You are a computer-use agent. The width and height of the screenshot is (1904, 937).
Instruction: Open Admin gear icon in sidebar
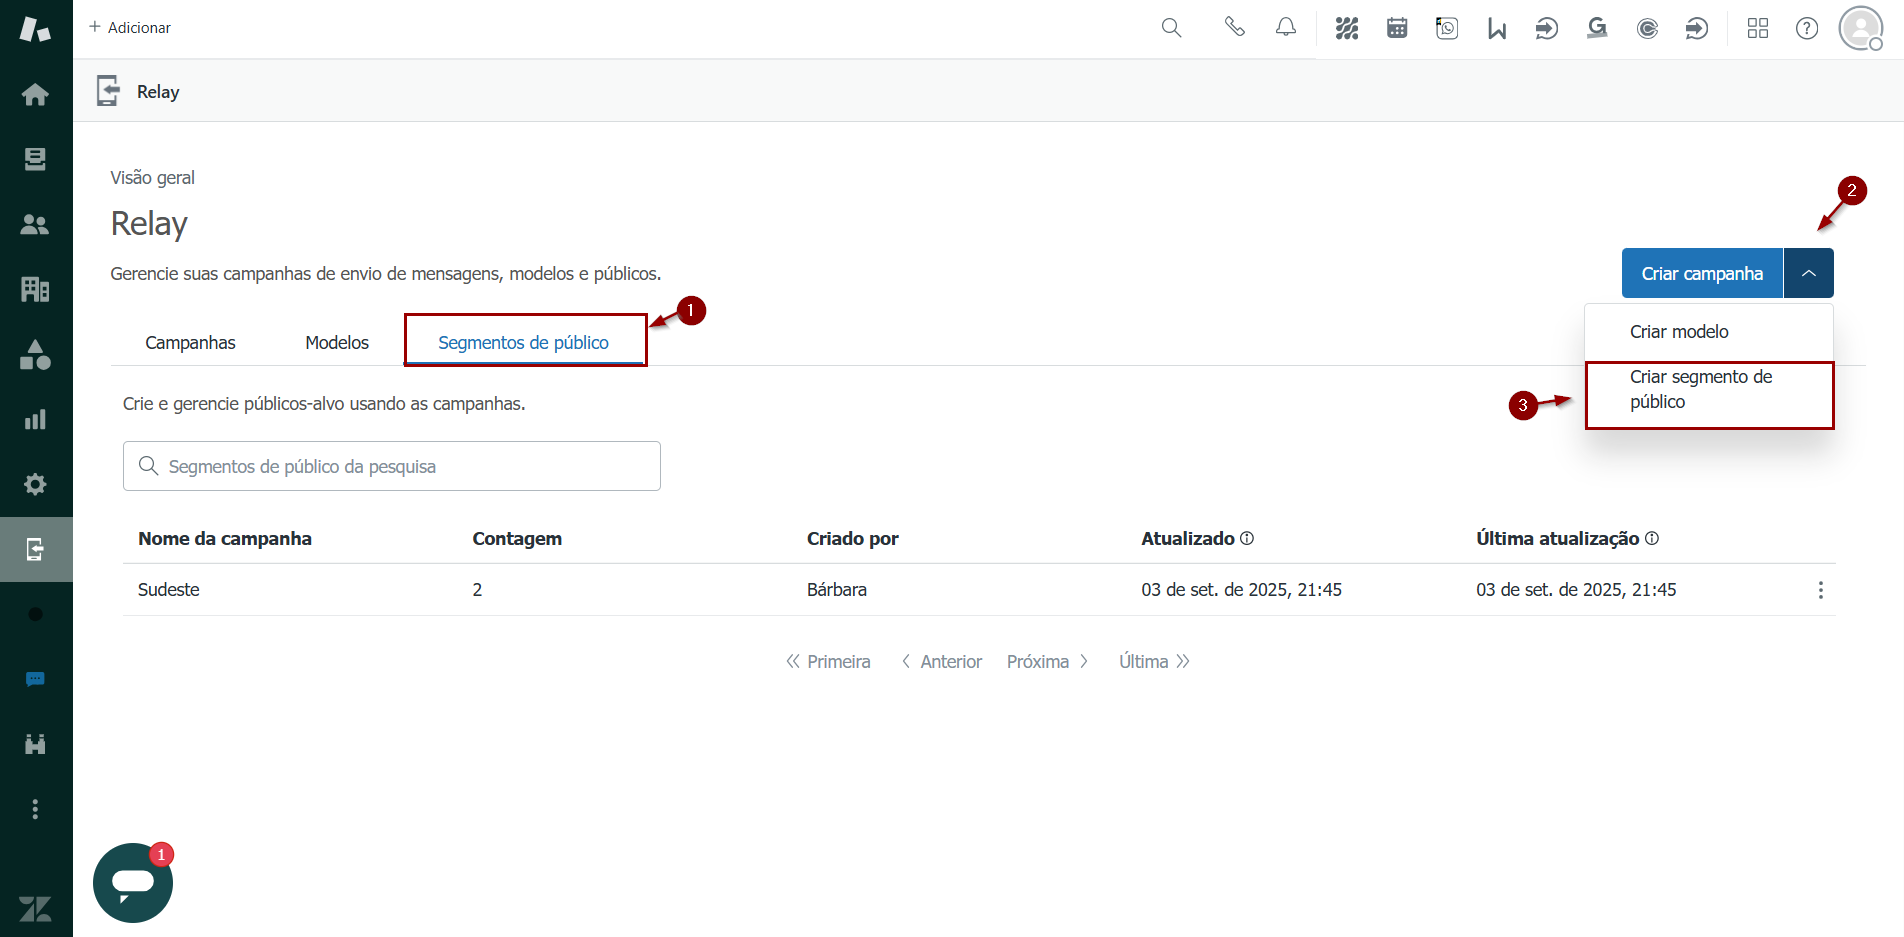pyautogui.click(x=35, y=484)
